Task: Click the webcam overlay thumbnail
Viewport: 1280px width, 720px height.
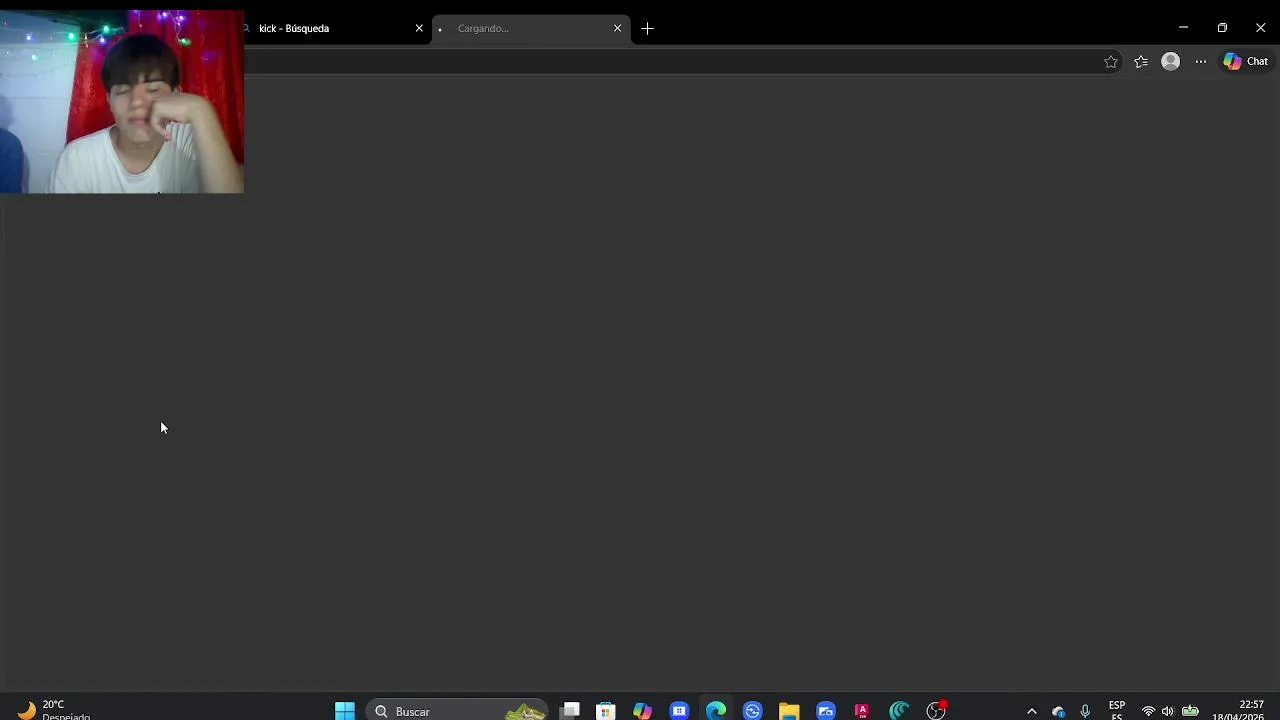Action: 122,102
